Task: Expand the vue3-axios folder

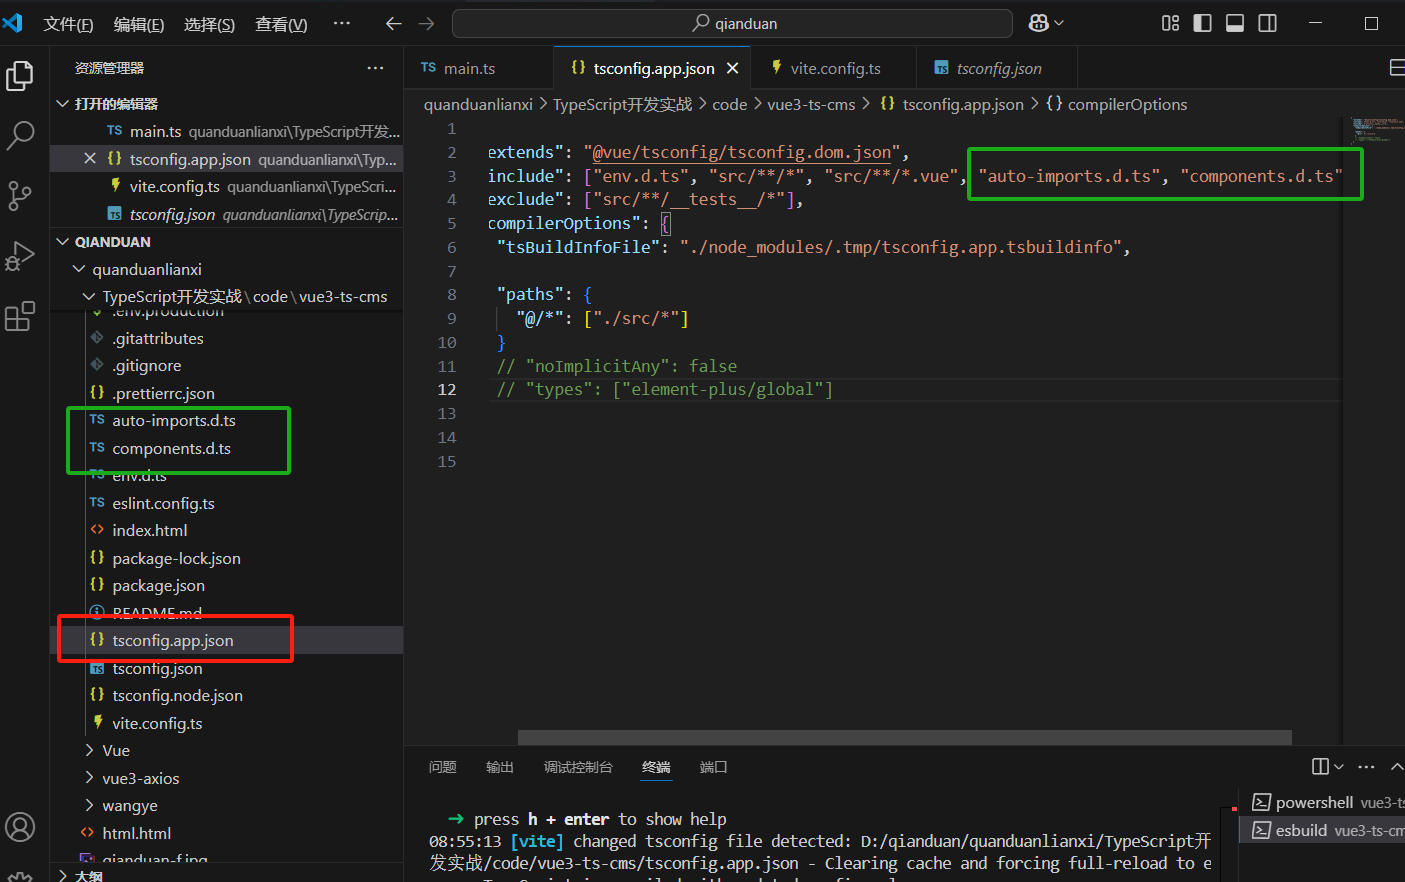Action: point(140,778)
